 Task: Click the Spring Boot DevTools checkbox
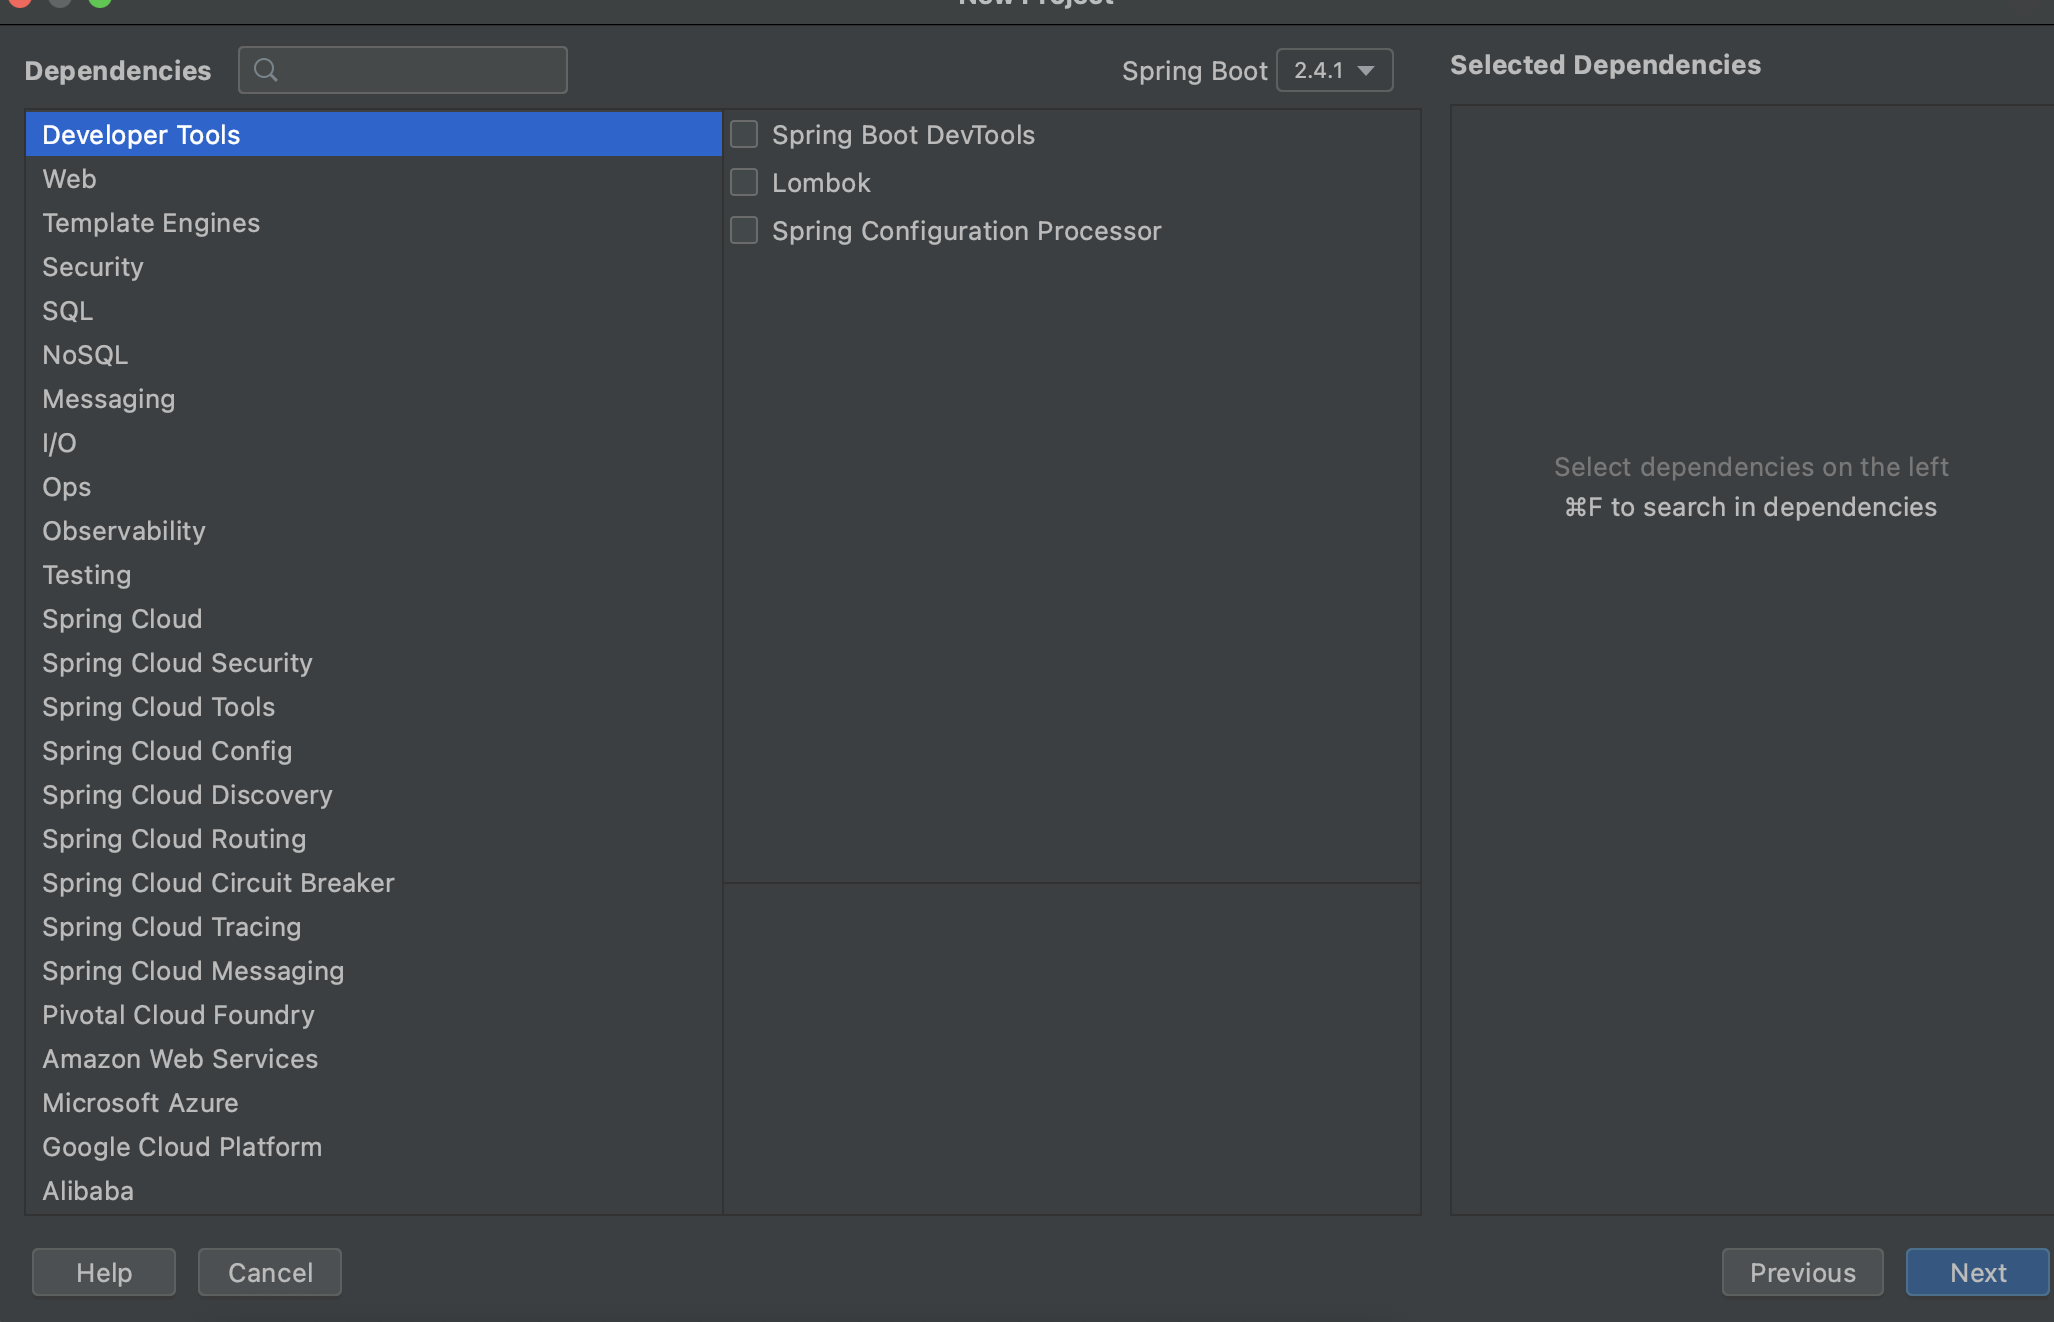point(744,133)
